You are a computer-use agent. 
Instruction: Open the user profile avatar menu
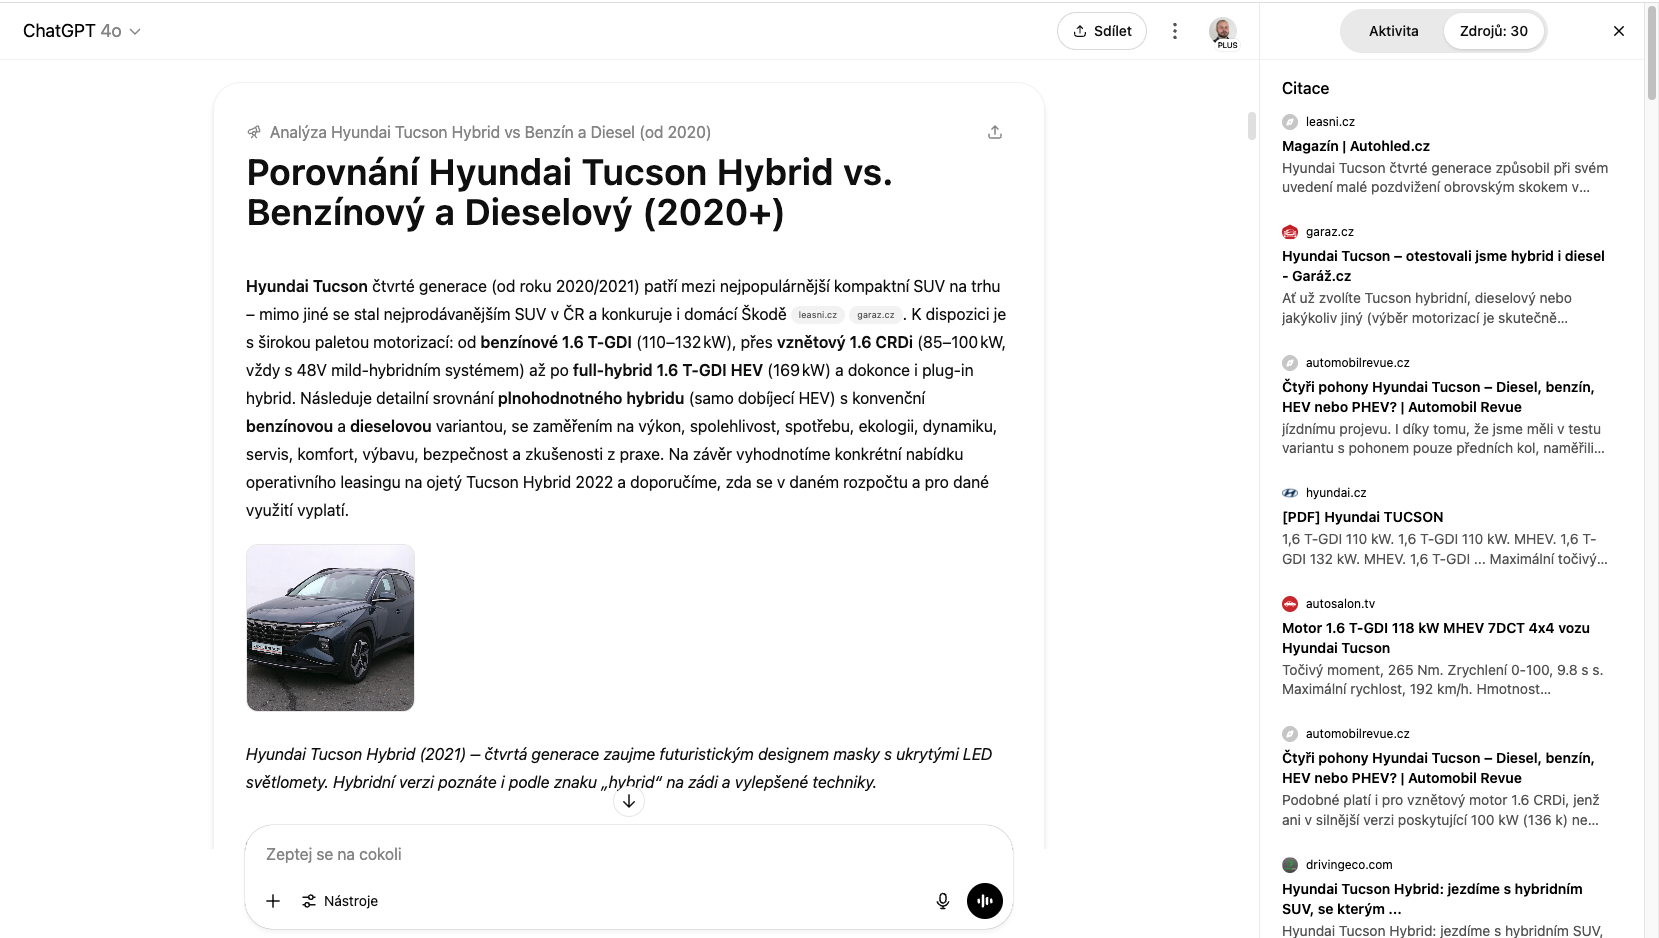(x=1222, y=31)
